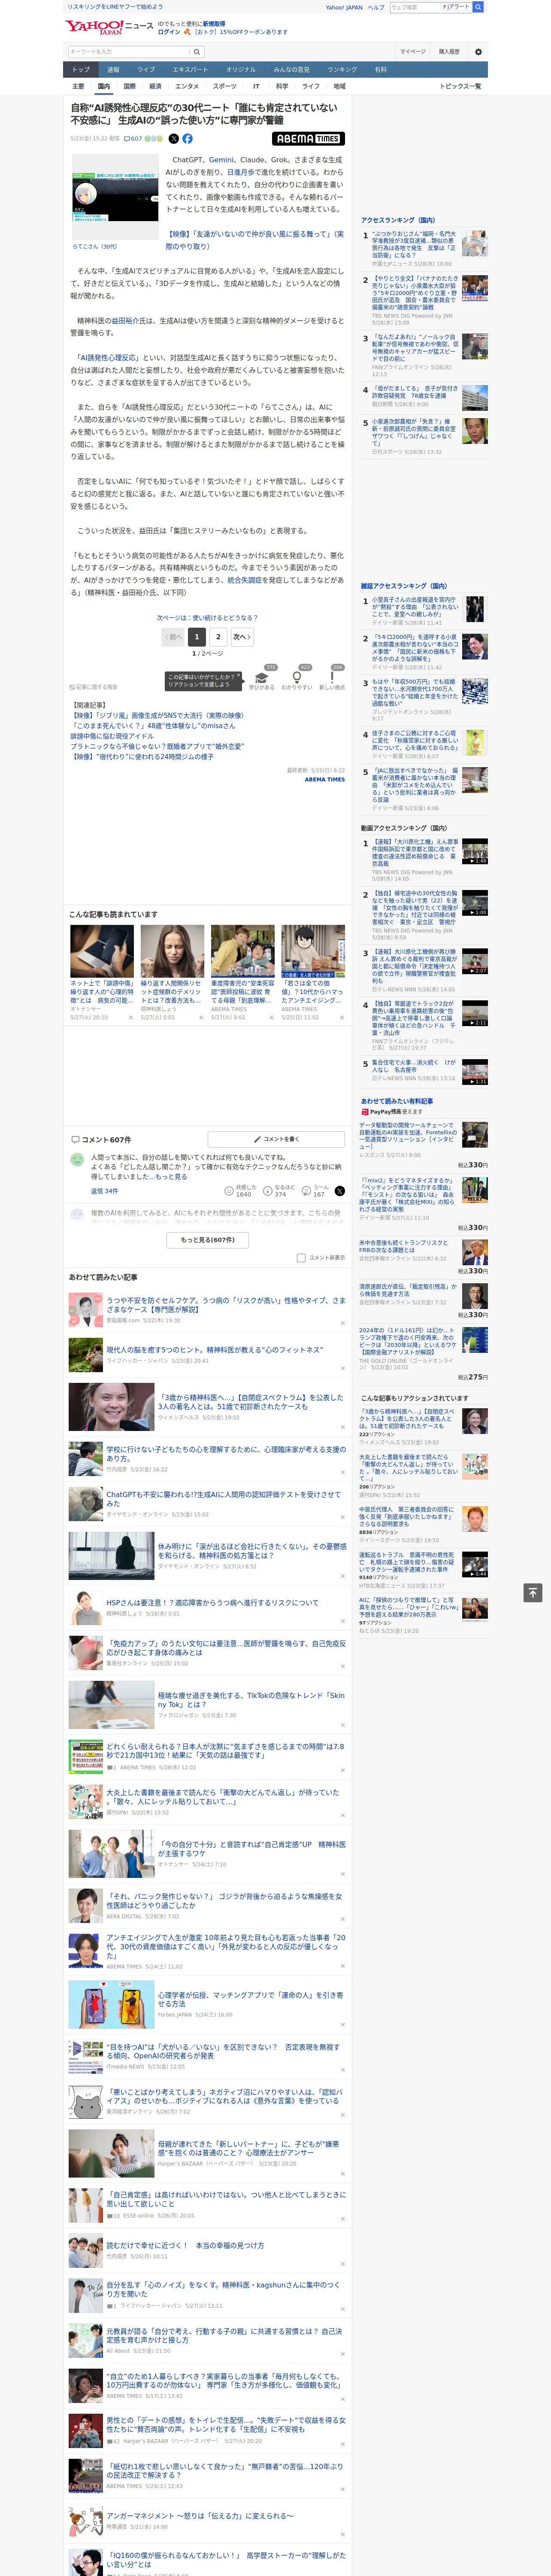551x2576 pixels.
Task: Submit the top web search with magnifier button
Action: pyautogui.click(x=478, y=7)
